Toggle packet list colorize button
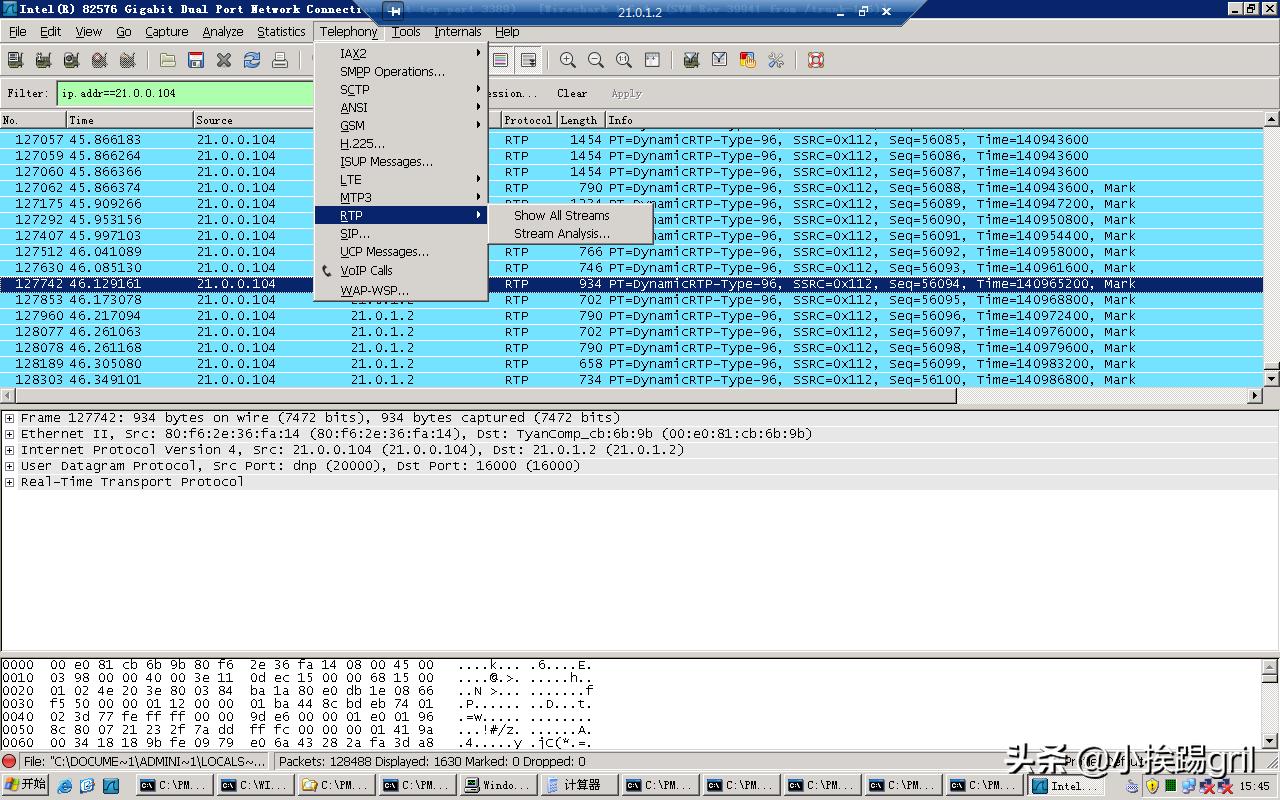 (x=501, y=61)
